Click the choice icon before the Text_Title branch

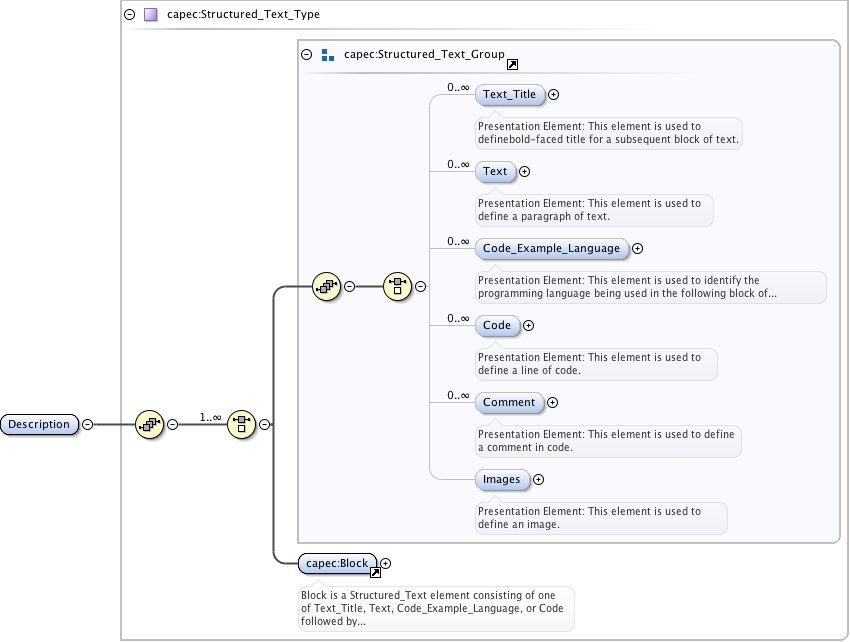[x=398, y=286]
